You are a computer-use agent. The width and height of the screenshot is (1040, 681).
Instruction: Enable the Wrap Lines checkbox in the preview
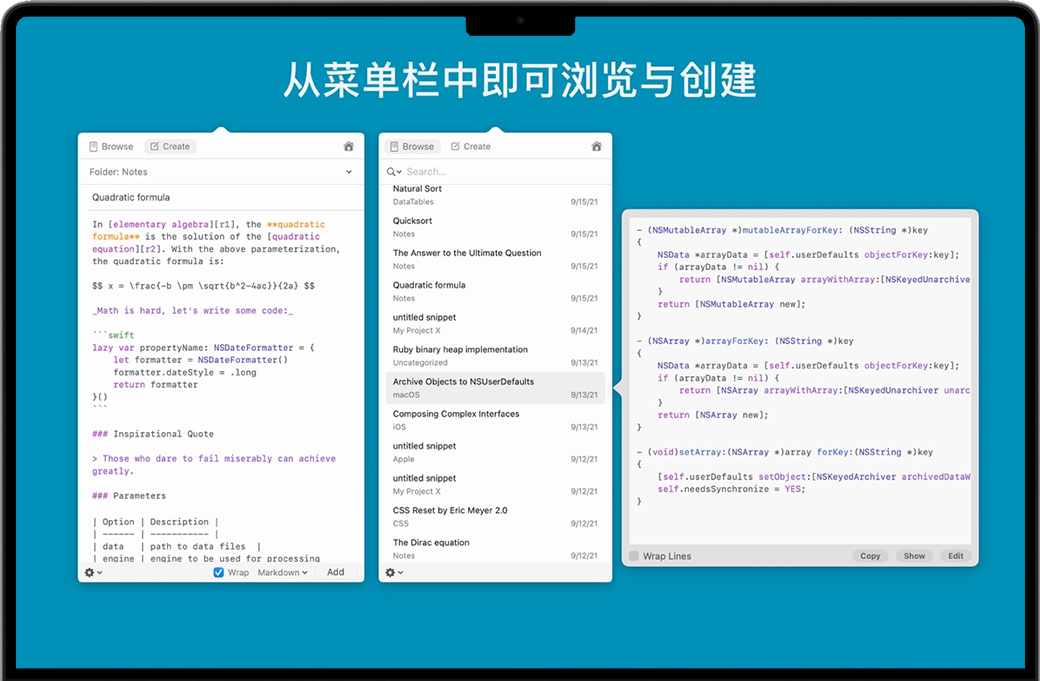click(634, 556)
